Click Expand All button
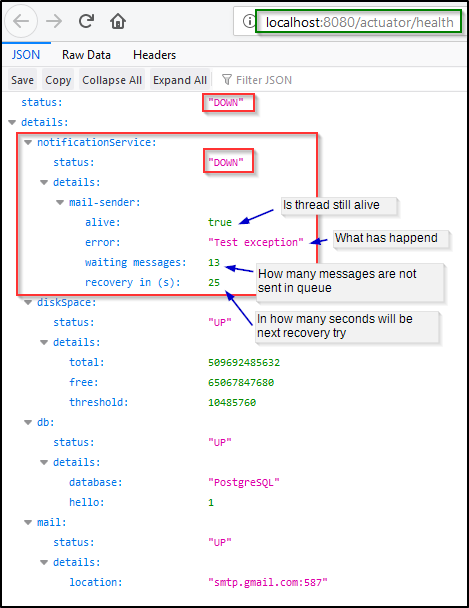This screenshot has height=608, width=469. [180, 80]
